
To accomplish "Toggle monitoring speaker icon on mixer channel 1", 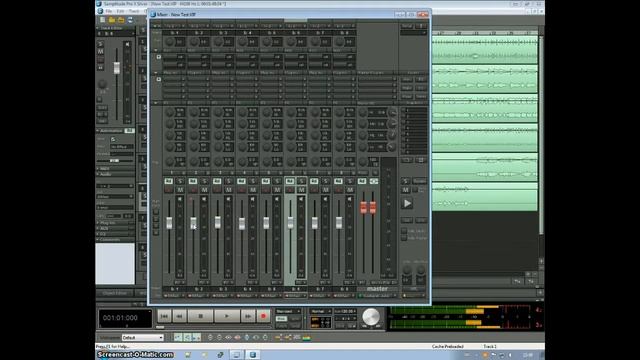I will tap(180, 199).
